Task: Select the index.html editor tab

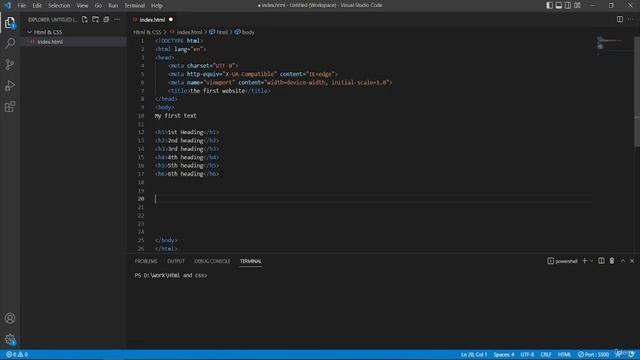Action: coord(152,19)
